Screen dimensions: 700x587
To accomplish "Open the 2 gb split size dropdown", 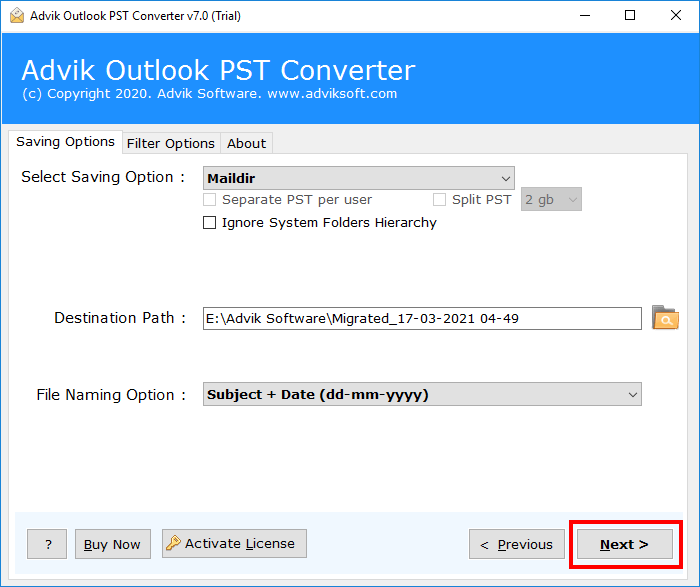I will click(551, 199).
